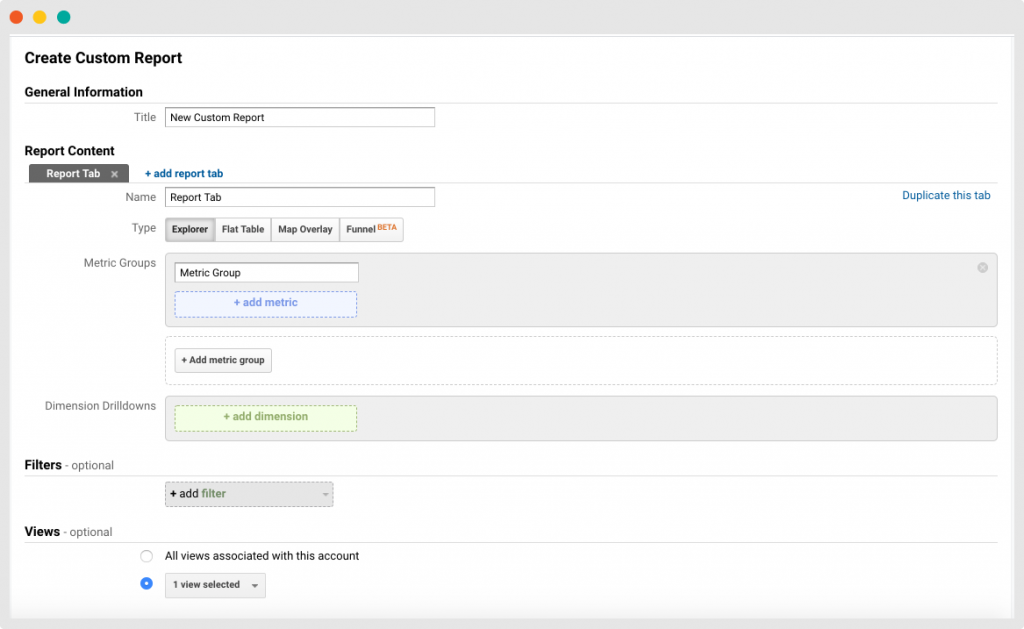
Task: Click the green maximize window dot
Action: (x=64, y=17)
